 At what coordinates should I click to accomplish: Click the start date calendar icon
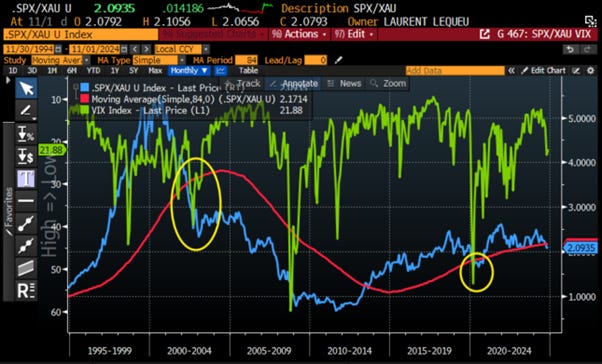coord(58,49)
